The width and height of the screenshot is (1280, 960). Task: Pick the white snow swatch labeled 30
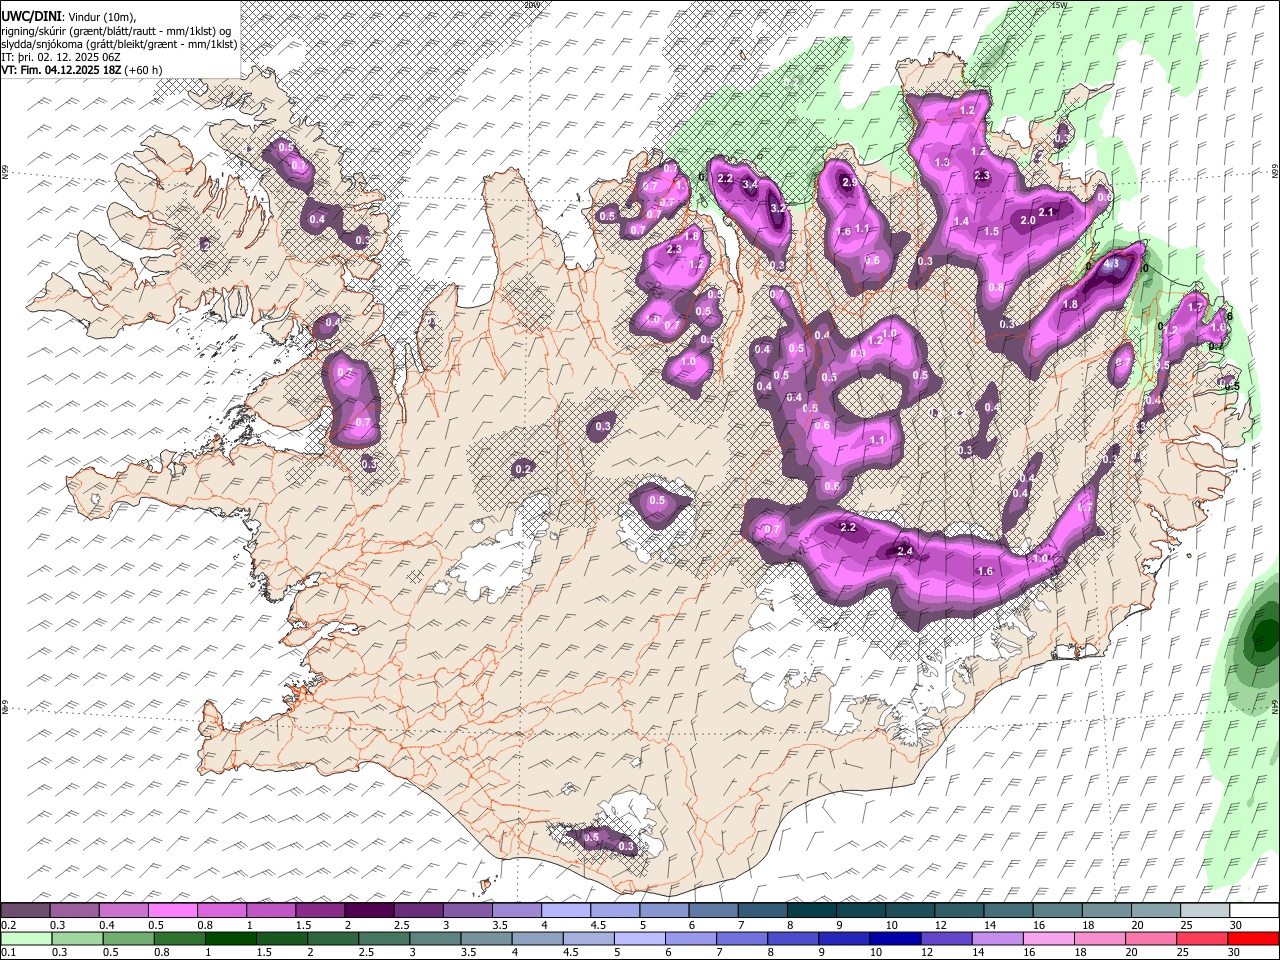(x=1254, y=911)
